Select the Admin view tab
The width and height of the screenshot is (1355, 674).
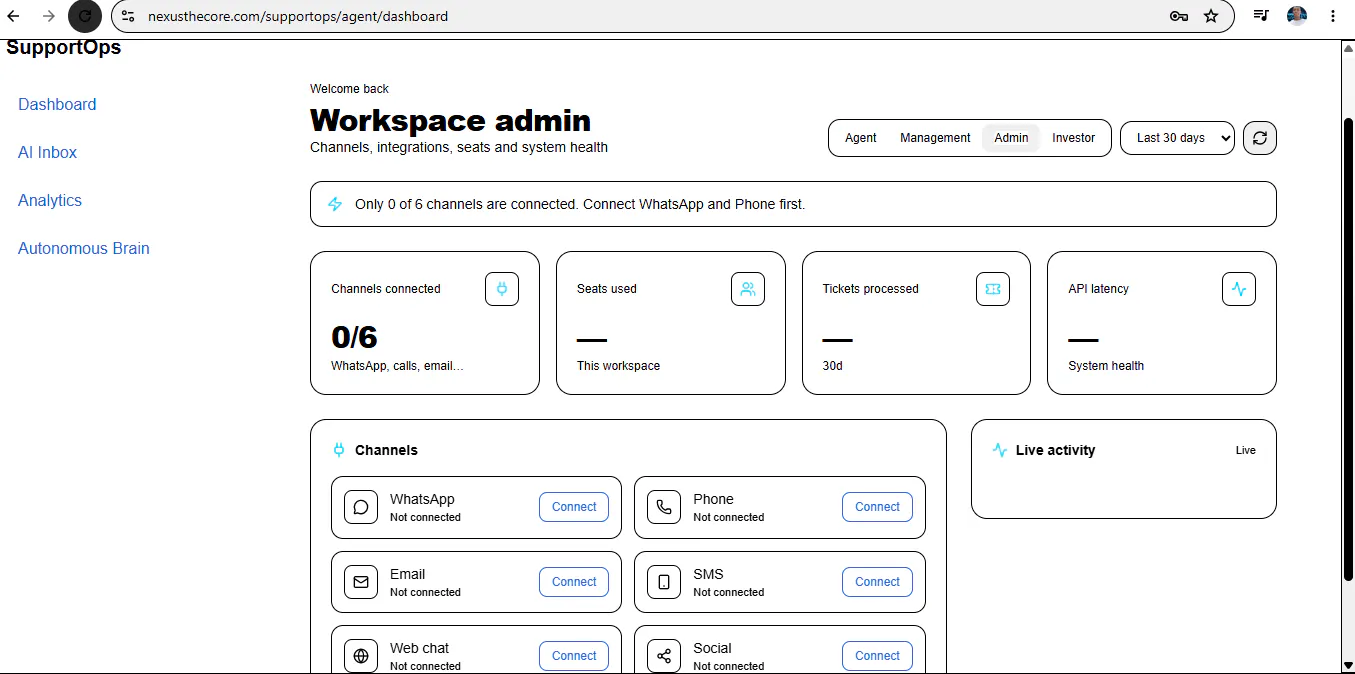[1011, 138]
